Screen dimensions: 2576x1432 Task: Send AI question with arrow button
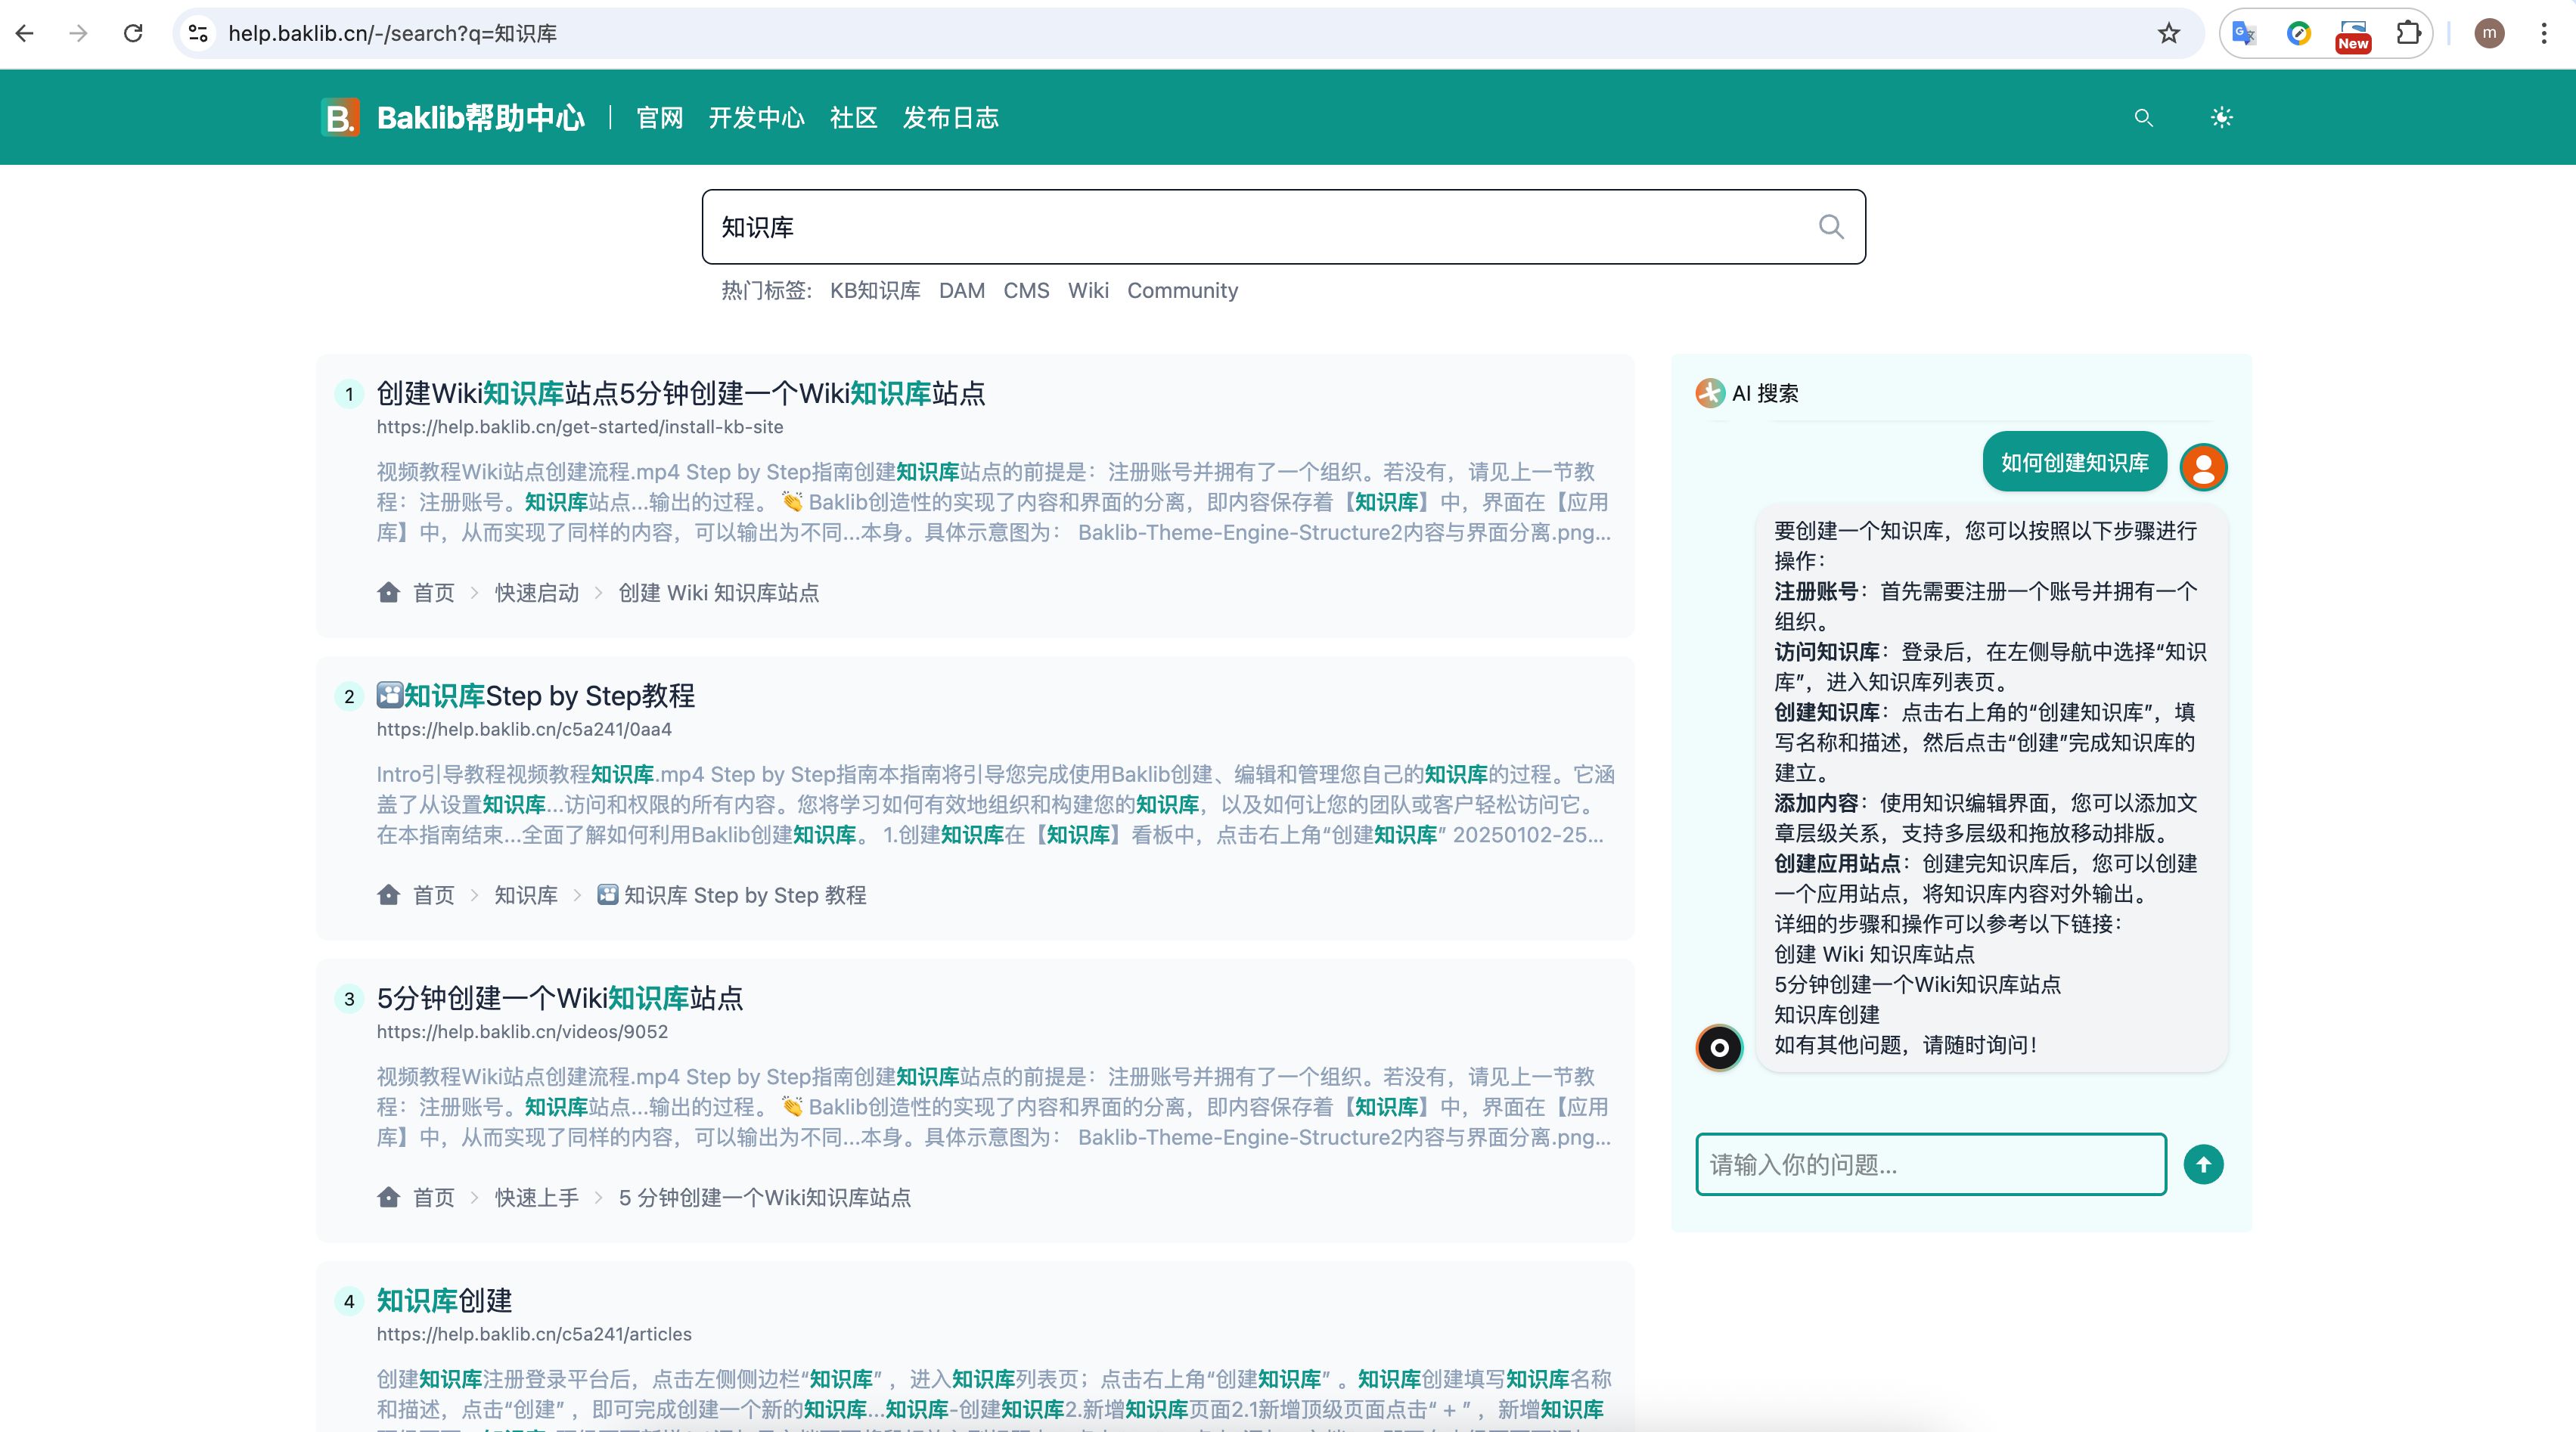pyautogui.click(x=2203, y=1164)
